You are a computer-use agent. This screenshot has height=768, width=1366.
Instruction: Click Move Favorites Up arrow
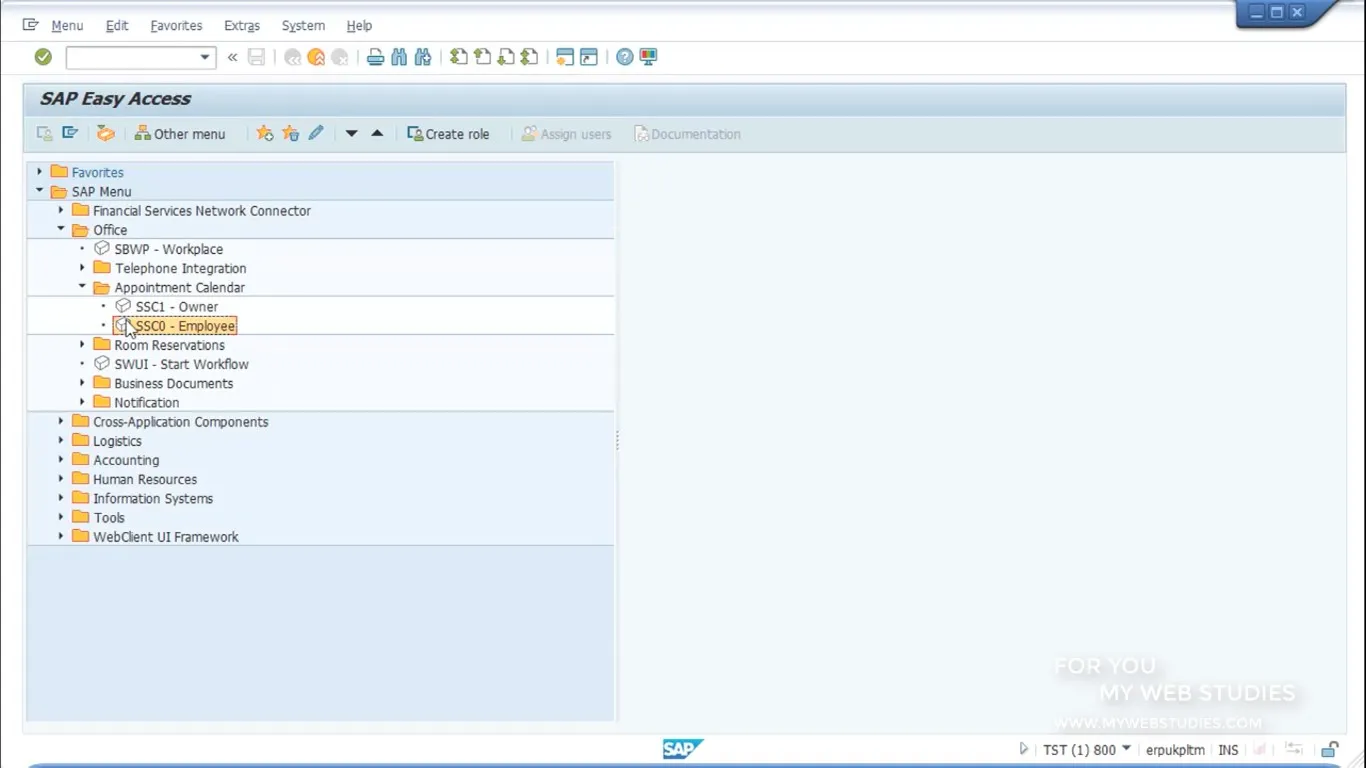coord(377,133)
